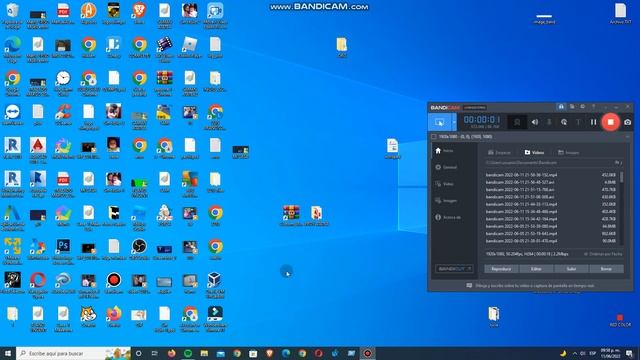Click the Subir button

coord(571,269)
